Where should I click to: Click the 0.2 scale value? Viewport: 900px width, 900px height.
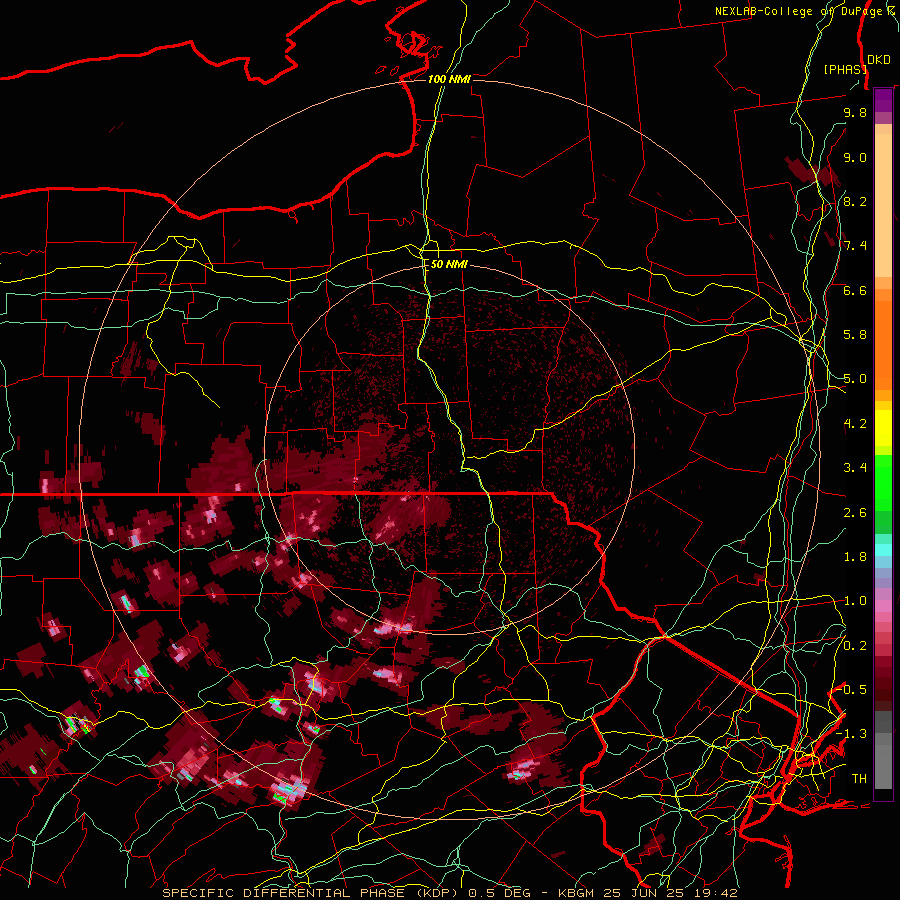(x=855, y=646)
